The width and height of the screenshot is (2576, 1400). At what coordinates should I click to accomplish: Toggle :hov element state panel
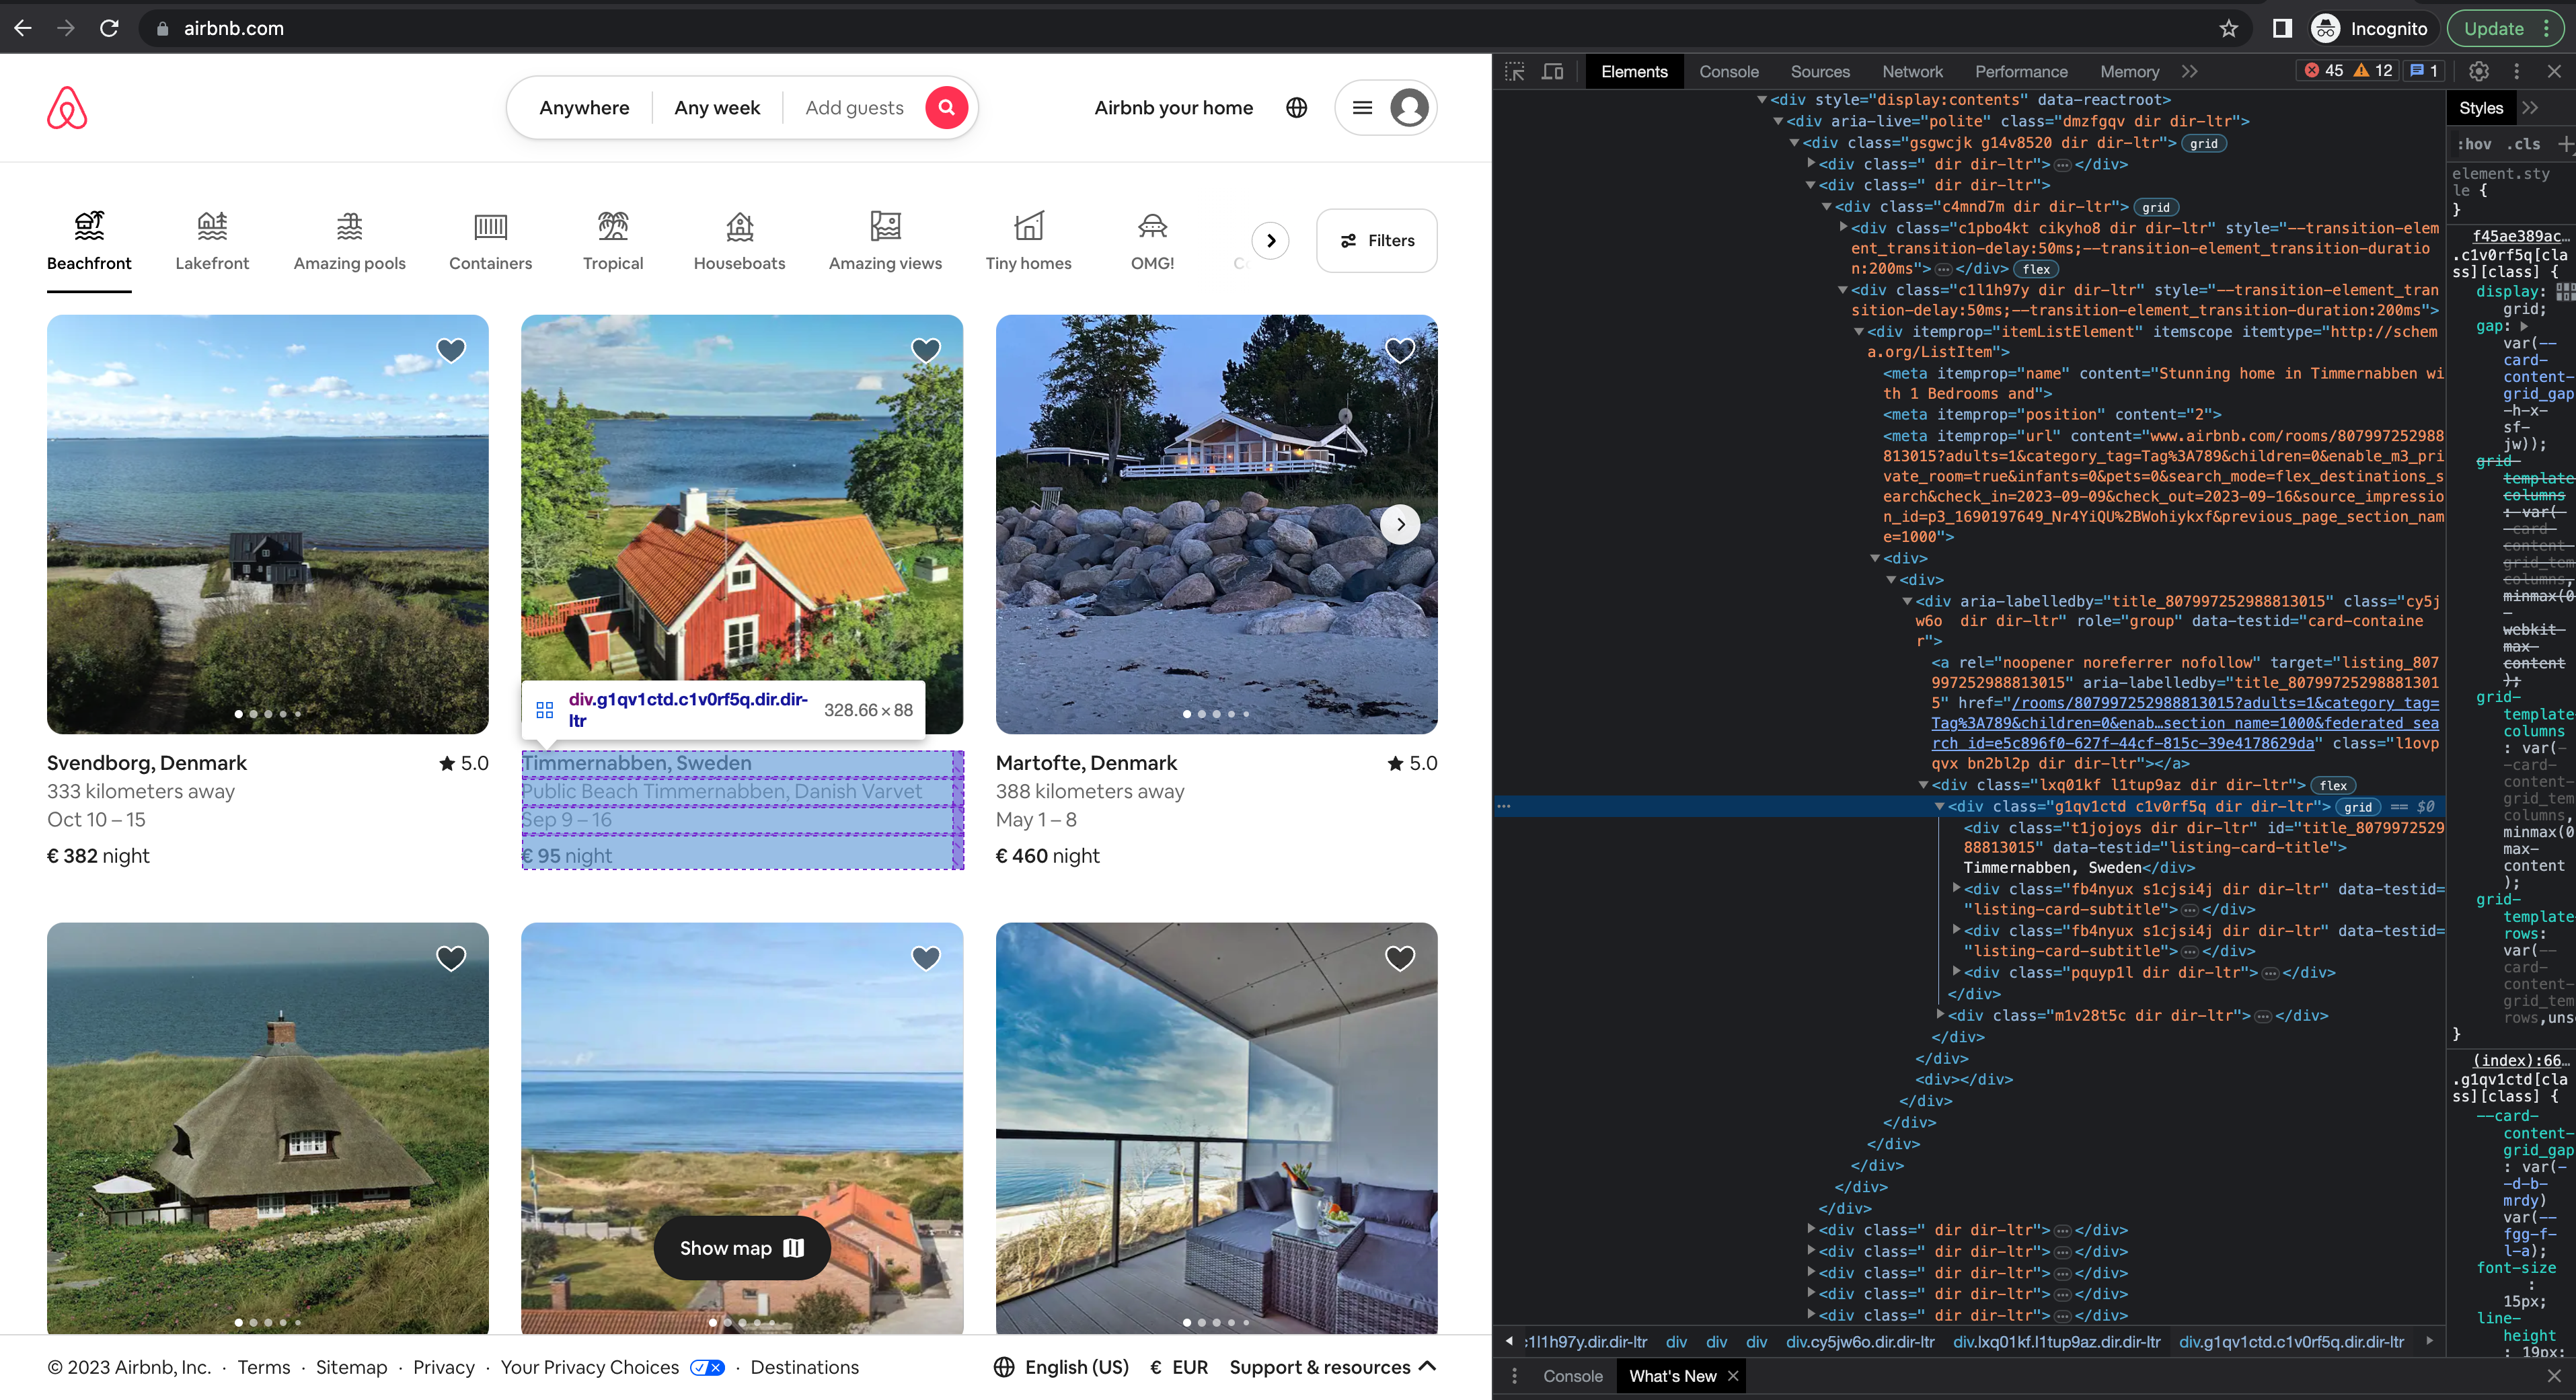coord(2474,144)
